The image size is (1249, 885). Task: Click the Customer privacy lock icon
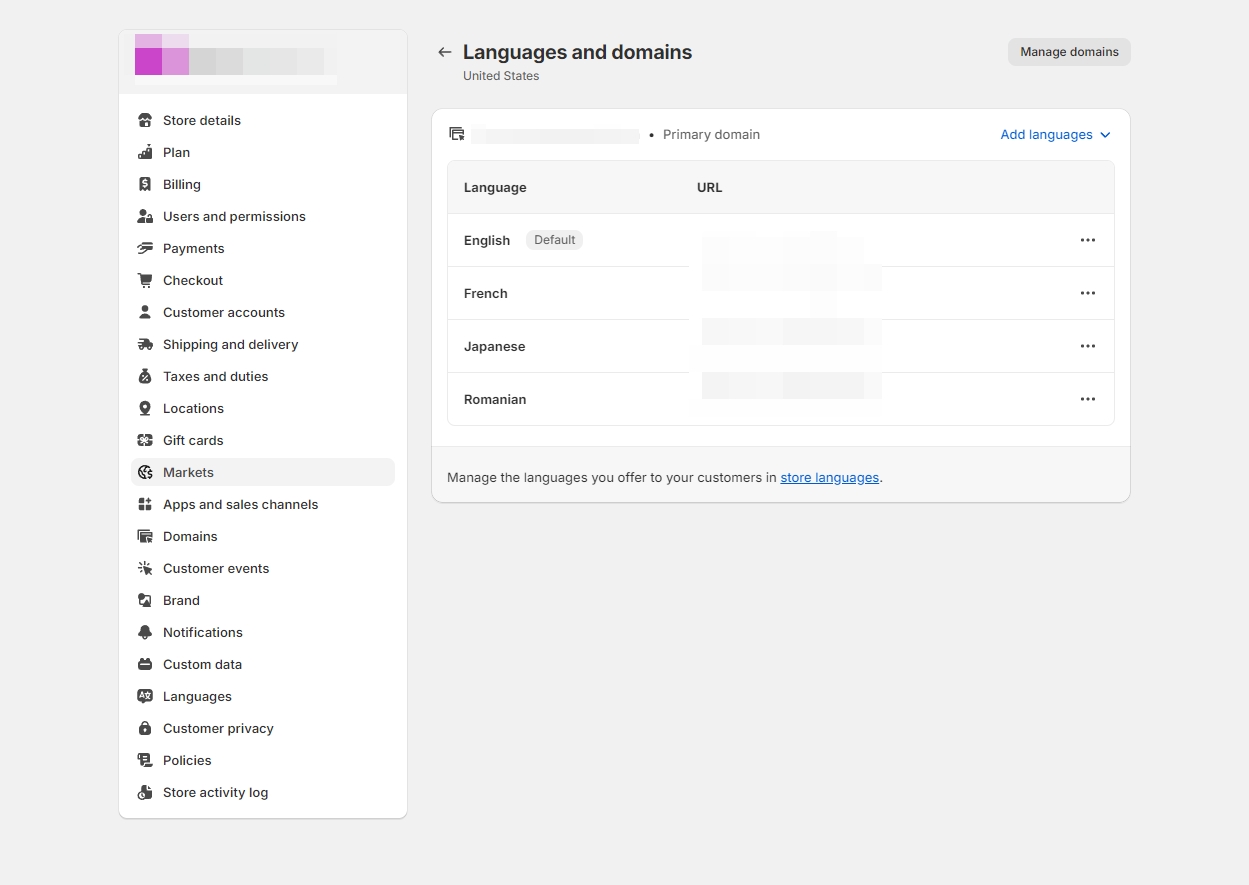tap(145, 728)
